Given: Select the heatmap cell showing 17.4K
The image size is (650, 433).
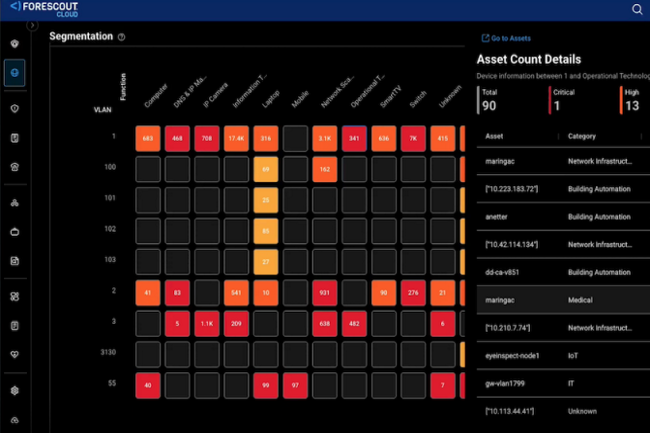Looking at the screenshot, I should (237, 138).
